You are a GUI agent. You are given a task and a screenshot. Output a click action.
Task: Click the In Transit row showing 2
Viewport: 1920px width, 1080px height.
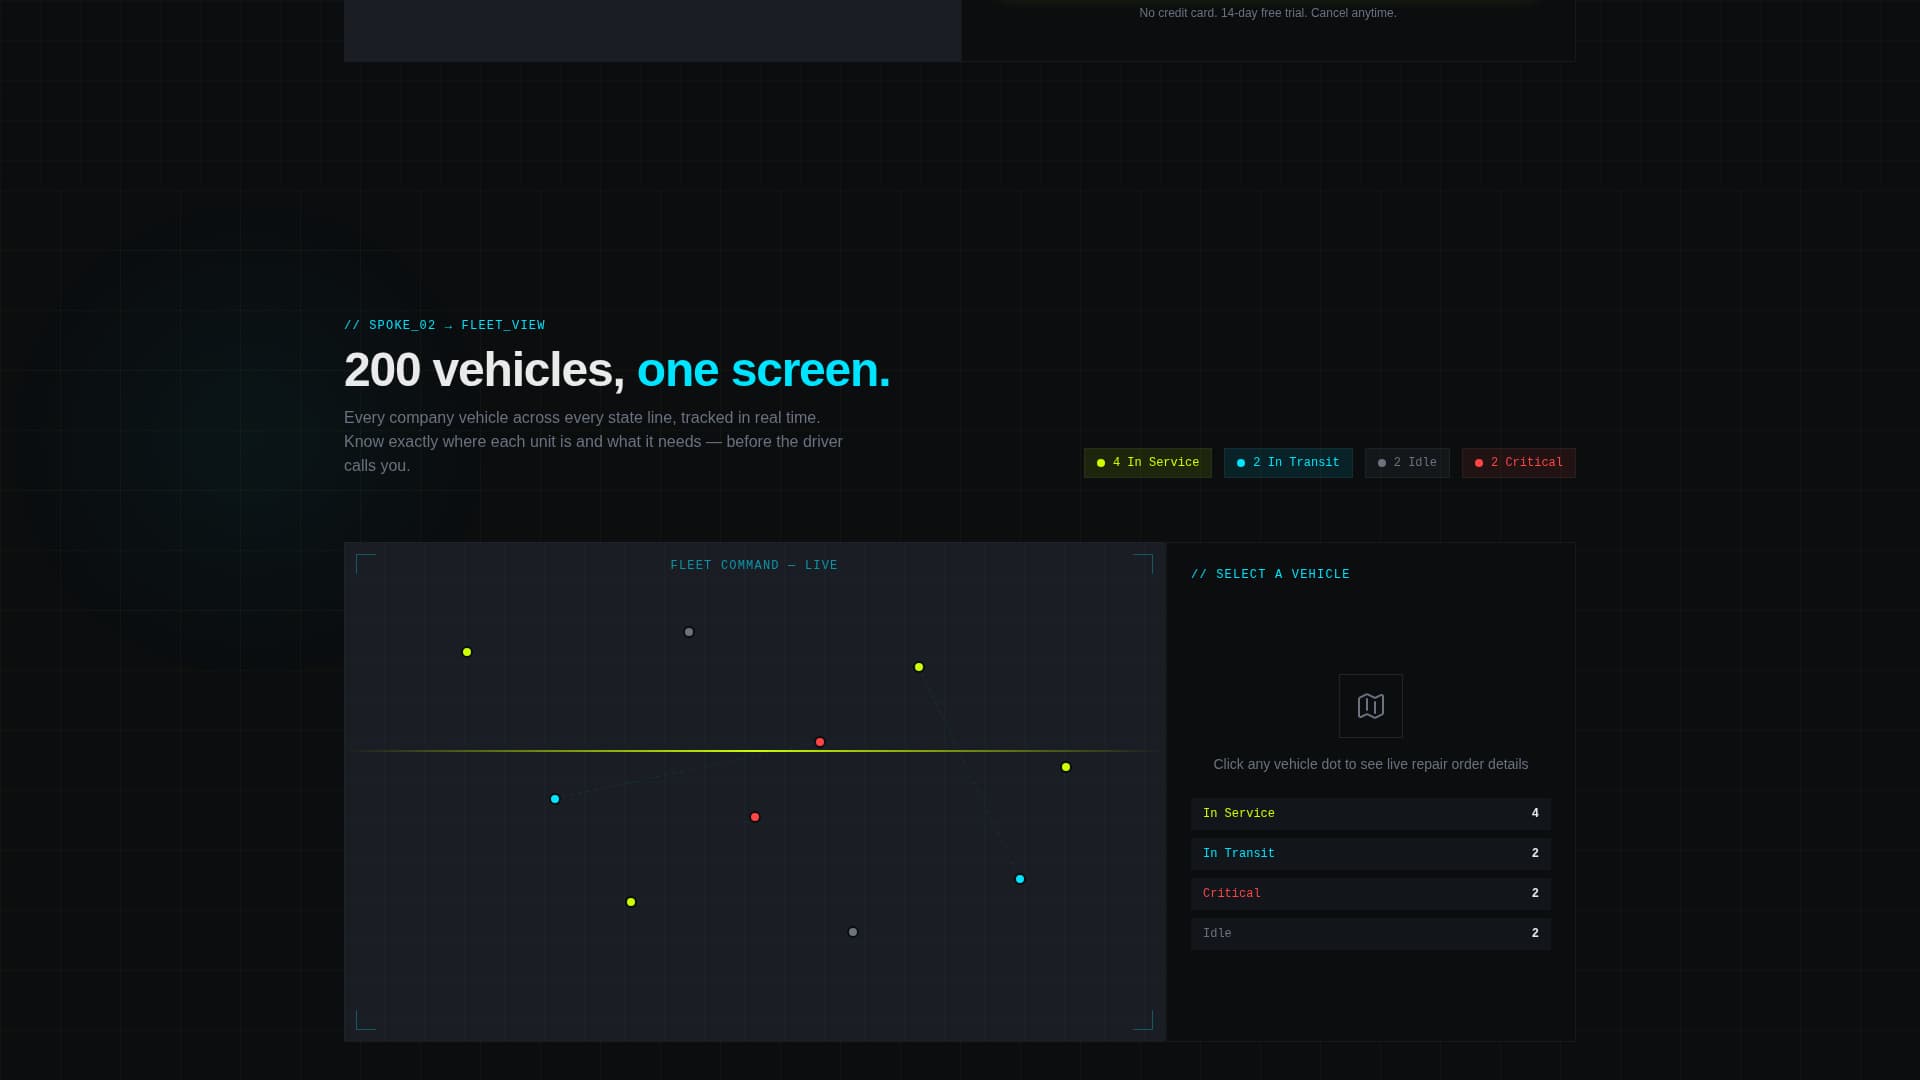(1370, 854)
